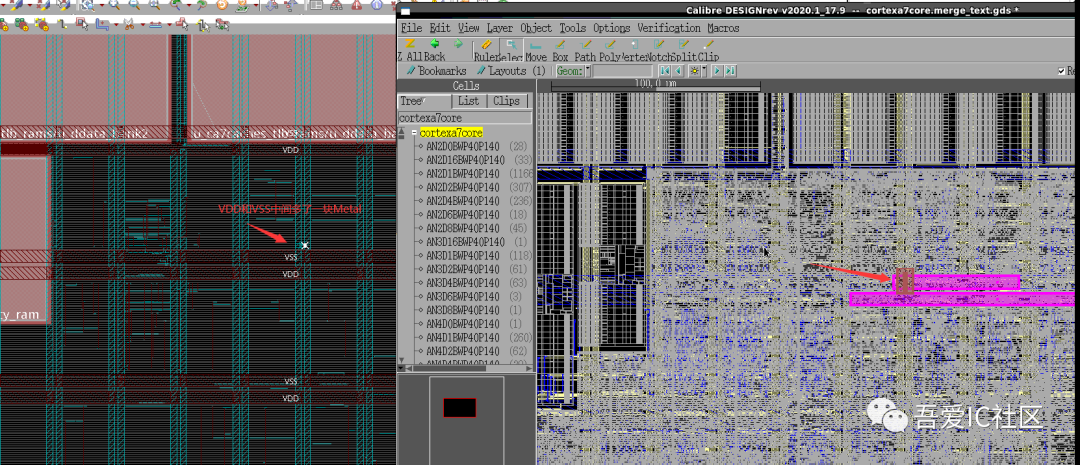Open the View menu
Image resolution: width=1080 pixels, height=465 pixels.
468,28
